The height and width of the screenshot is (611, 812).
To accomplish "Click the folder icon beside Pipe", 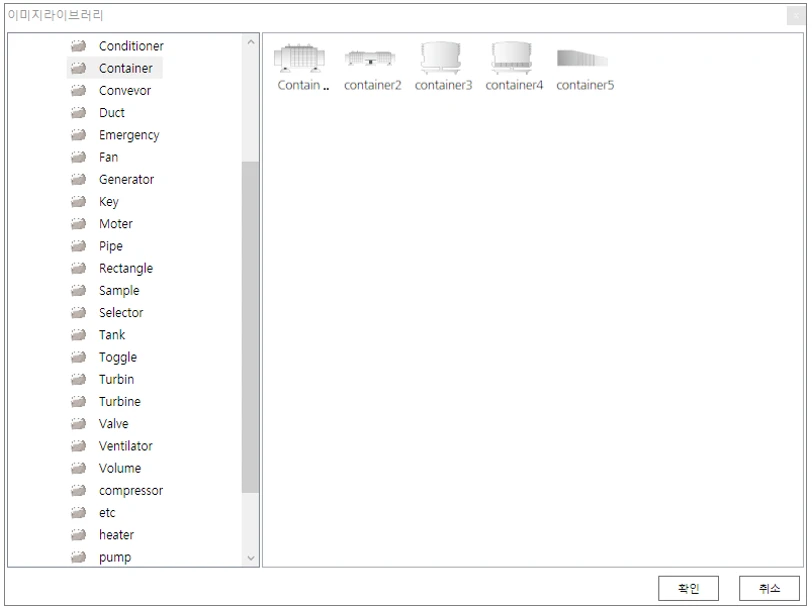I will click(78, 246).
